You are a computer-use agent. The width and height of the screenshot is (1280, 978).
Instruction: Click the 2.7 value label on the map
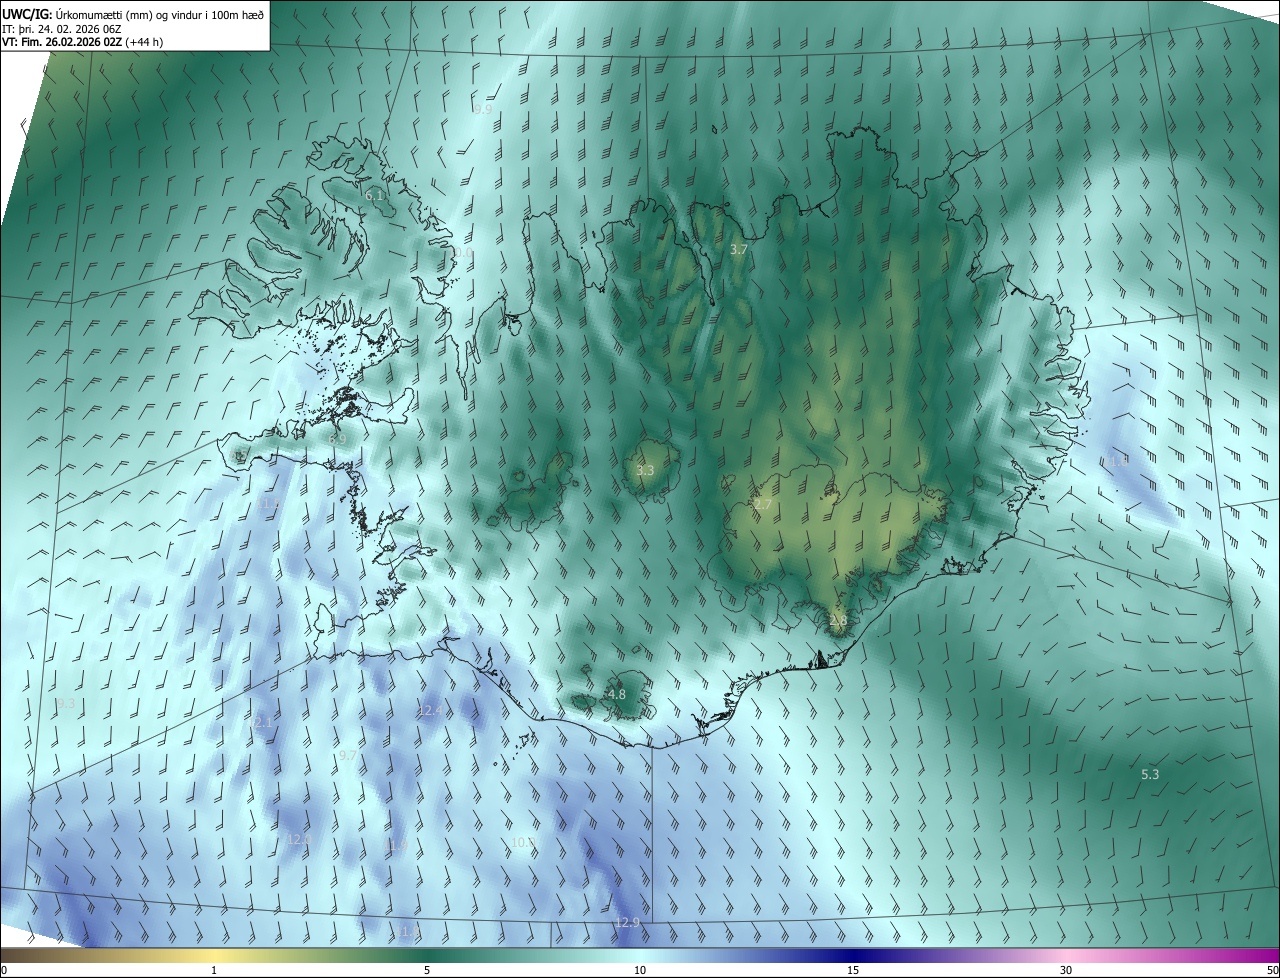(x=763, y=504)
